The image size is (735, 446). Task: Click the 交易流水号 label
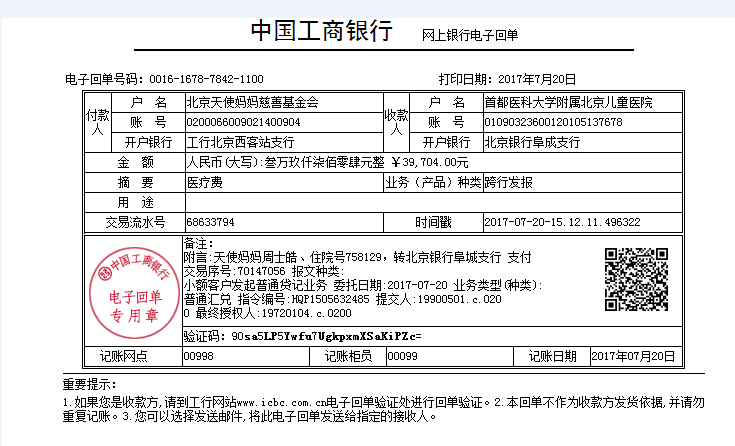tap(135, 222)
